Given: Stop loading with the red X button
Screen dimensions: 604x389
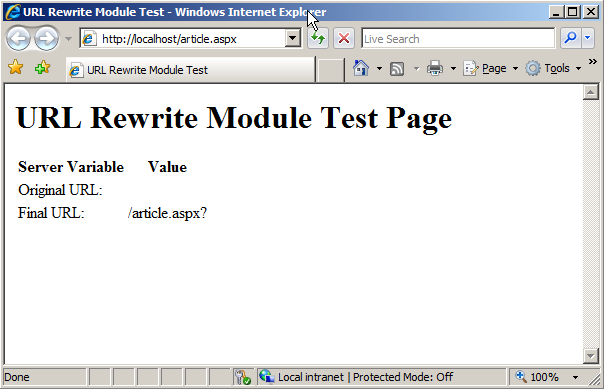Looking at the screenshot, I should (344, 39).
